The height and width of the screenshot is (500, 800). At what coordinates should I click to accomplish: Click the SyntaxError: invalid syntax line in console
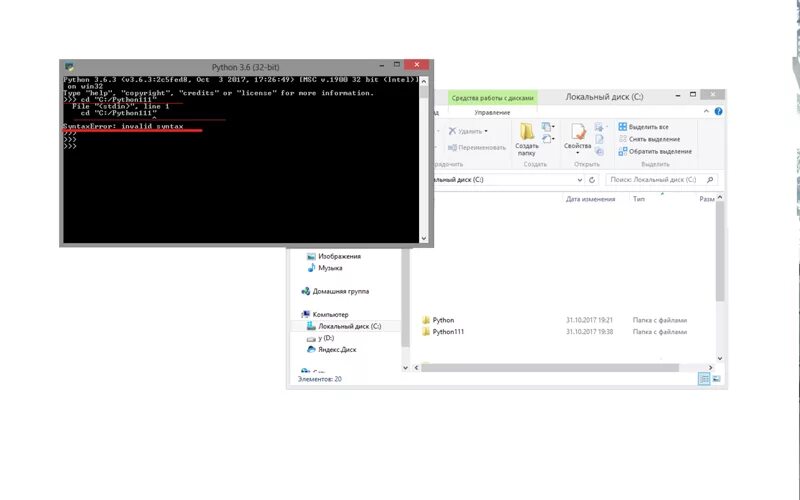(123, 126)
